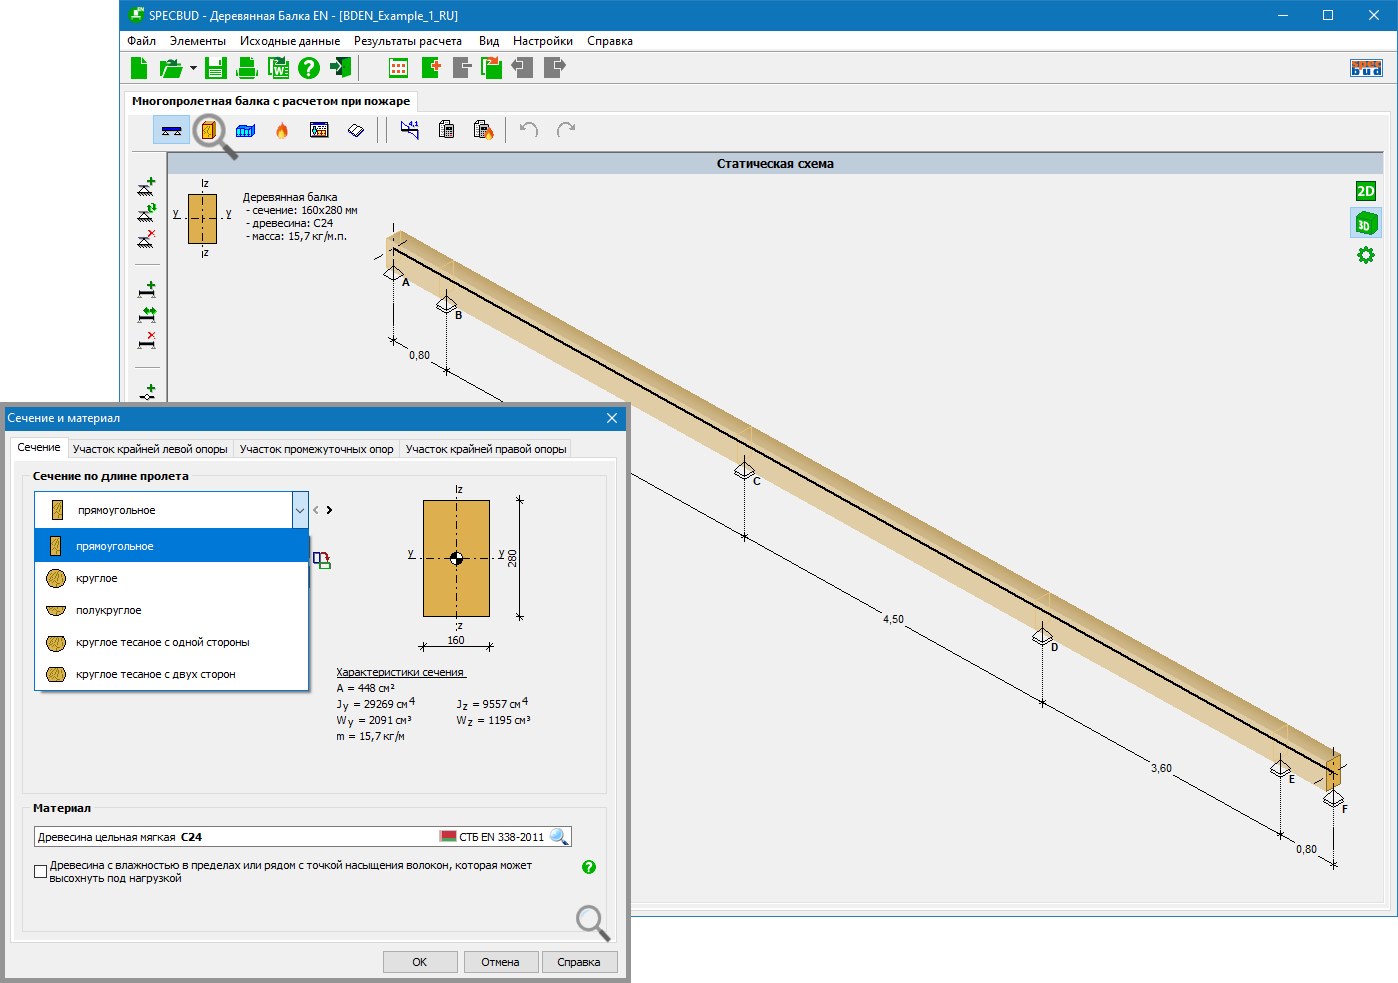This screenshot has width=1398, height=983.
Task: Switch to 'Участок промежуточных опор' tab
Action: click(x=316, y=449)
